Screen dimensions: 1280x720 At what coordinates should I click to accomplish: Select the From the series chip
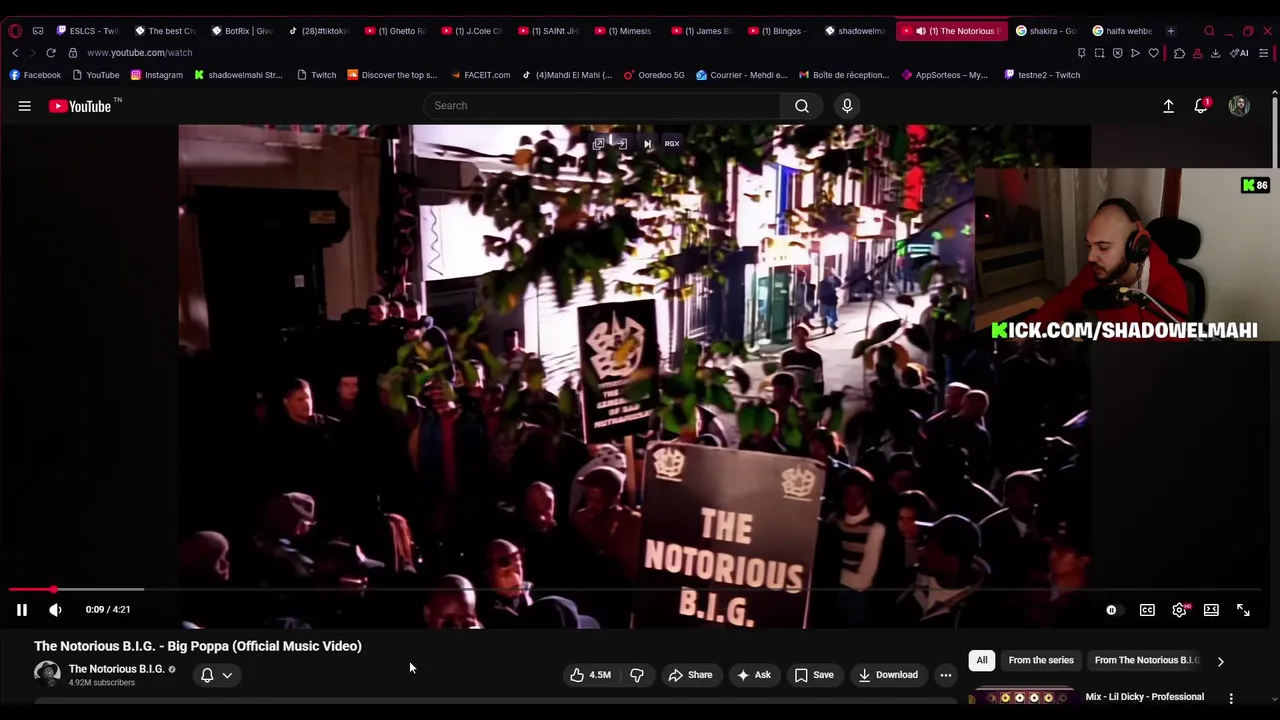[x=1041, y=660]
